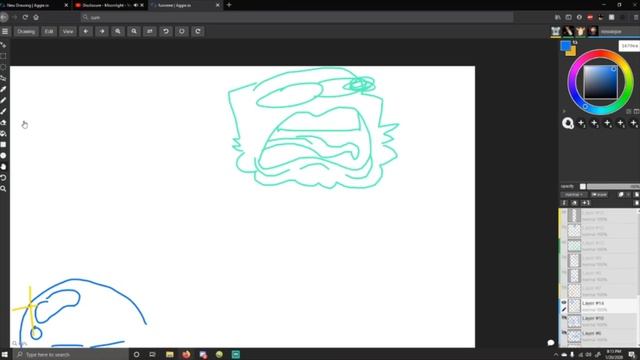This screenshot has width=640, height=360.
Task: Add brush preset in slot 2
Action: [582, 123]
